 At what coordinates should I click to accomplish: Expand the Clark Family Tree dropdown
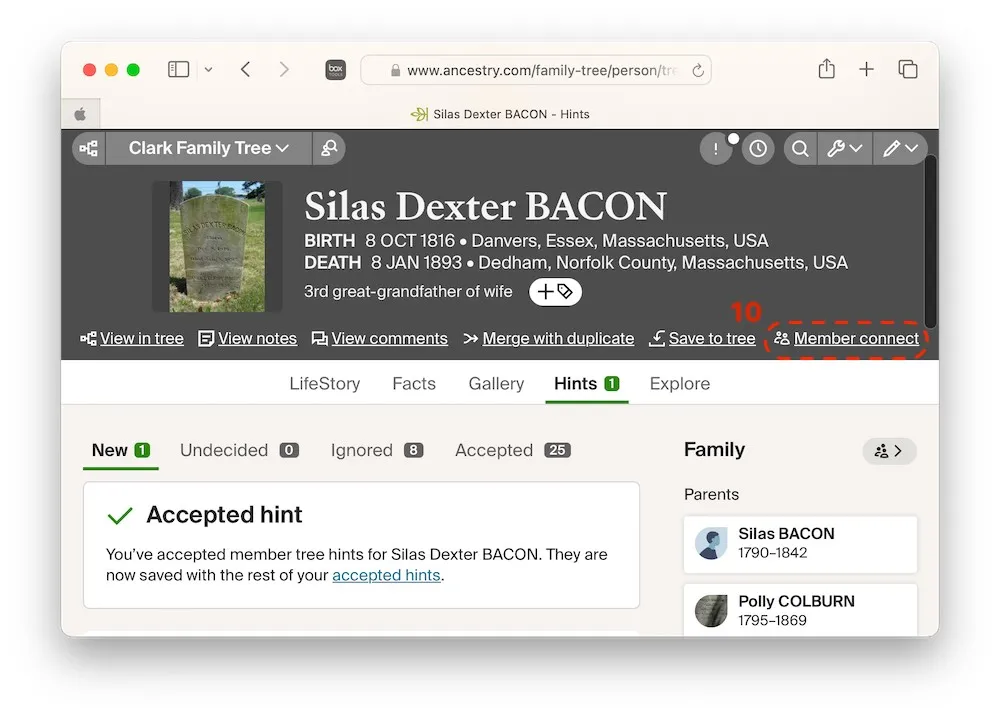coord(209,149)
